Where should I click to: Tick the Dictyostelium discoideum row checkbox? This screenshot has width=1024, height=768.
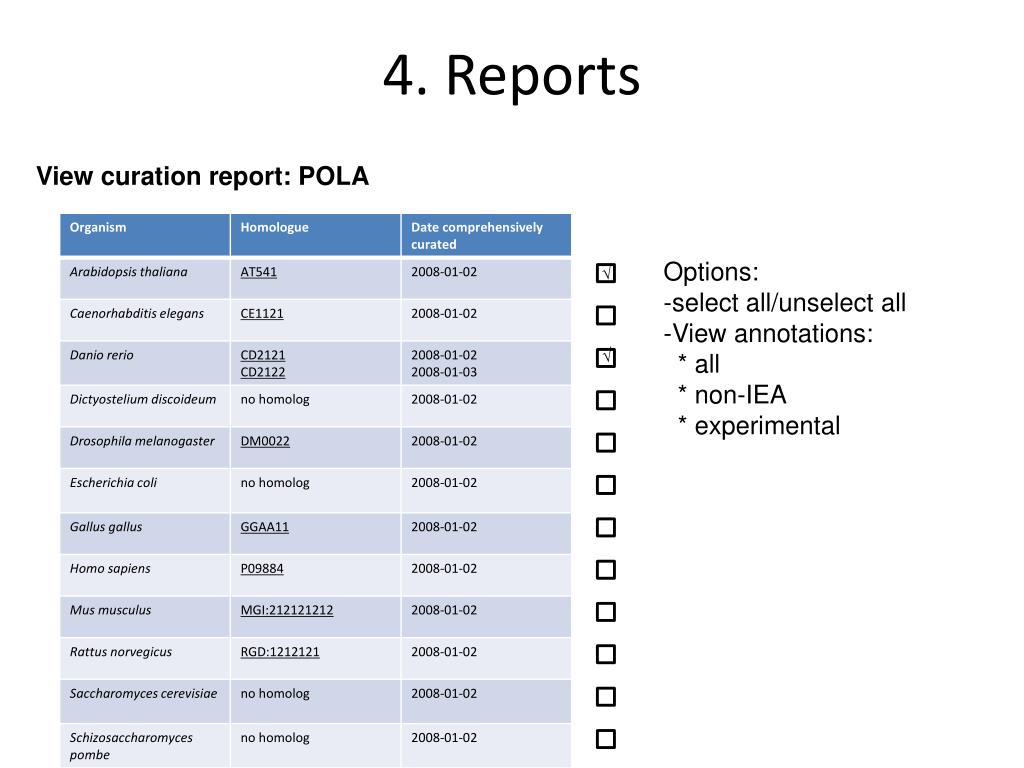pyautogui.click(x=605, y=400)
